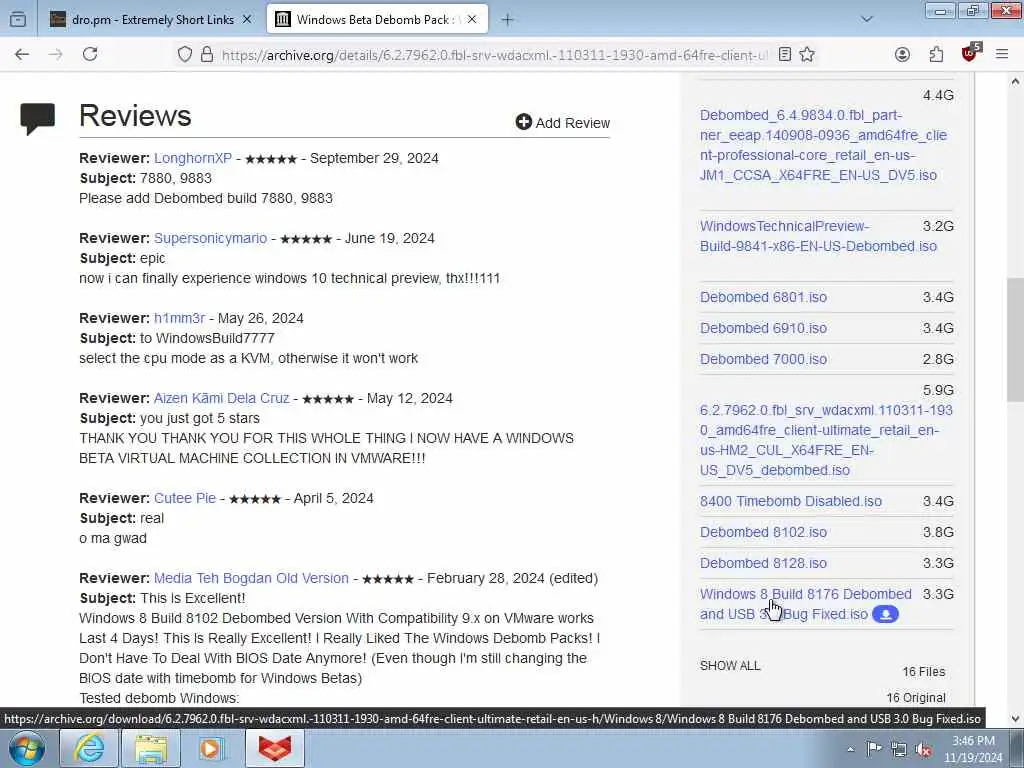Image resolution: width=1024 pixels, height=768 pixels.
Task: Open network tray icon
Action: point(899,749)
